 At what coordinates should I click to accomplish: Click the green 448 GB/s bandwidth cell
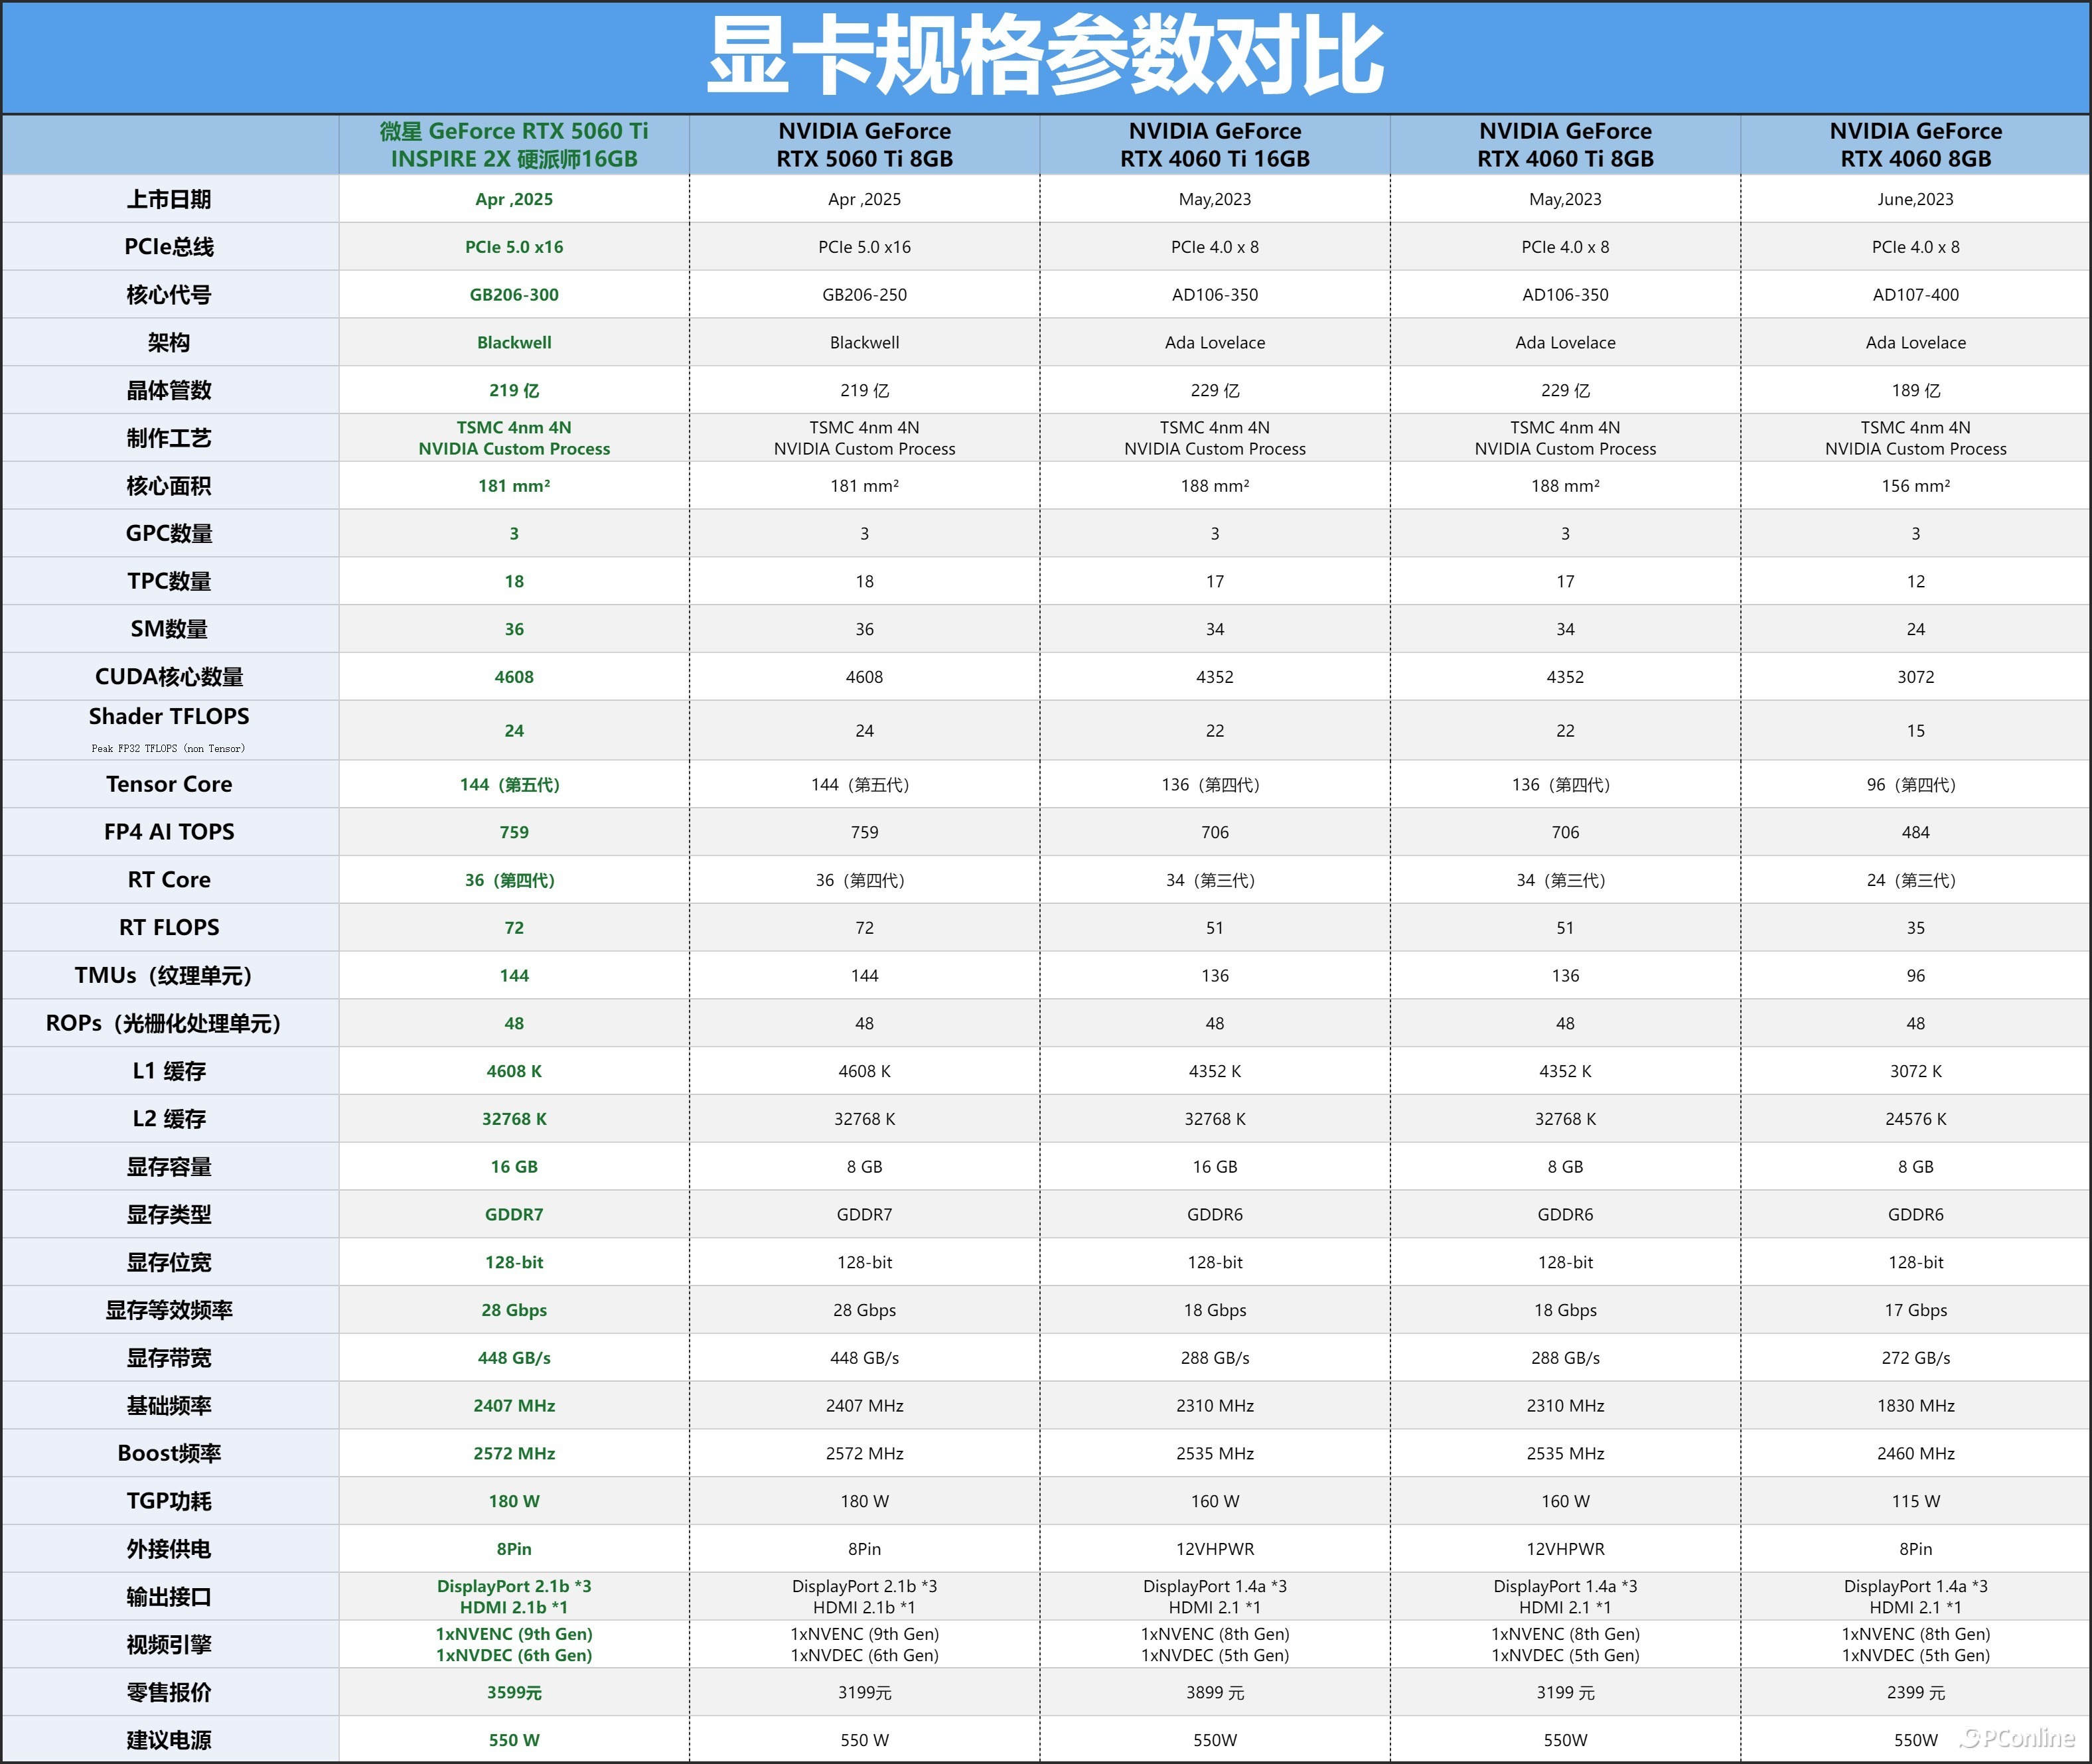514,1358
